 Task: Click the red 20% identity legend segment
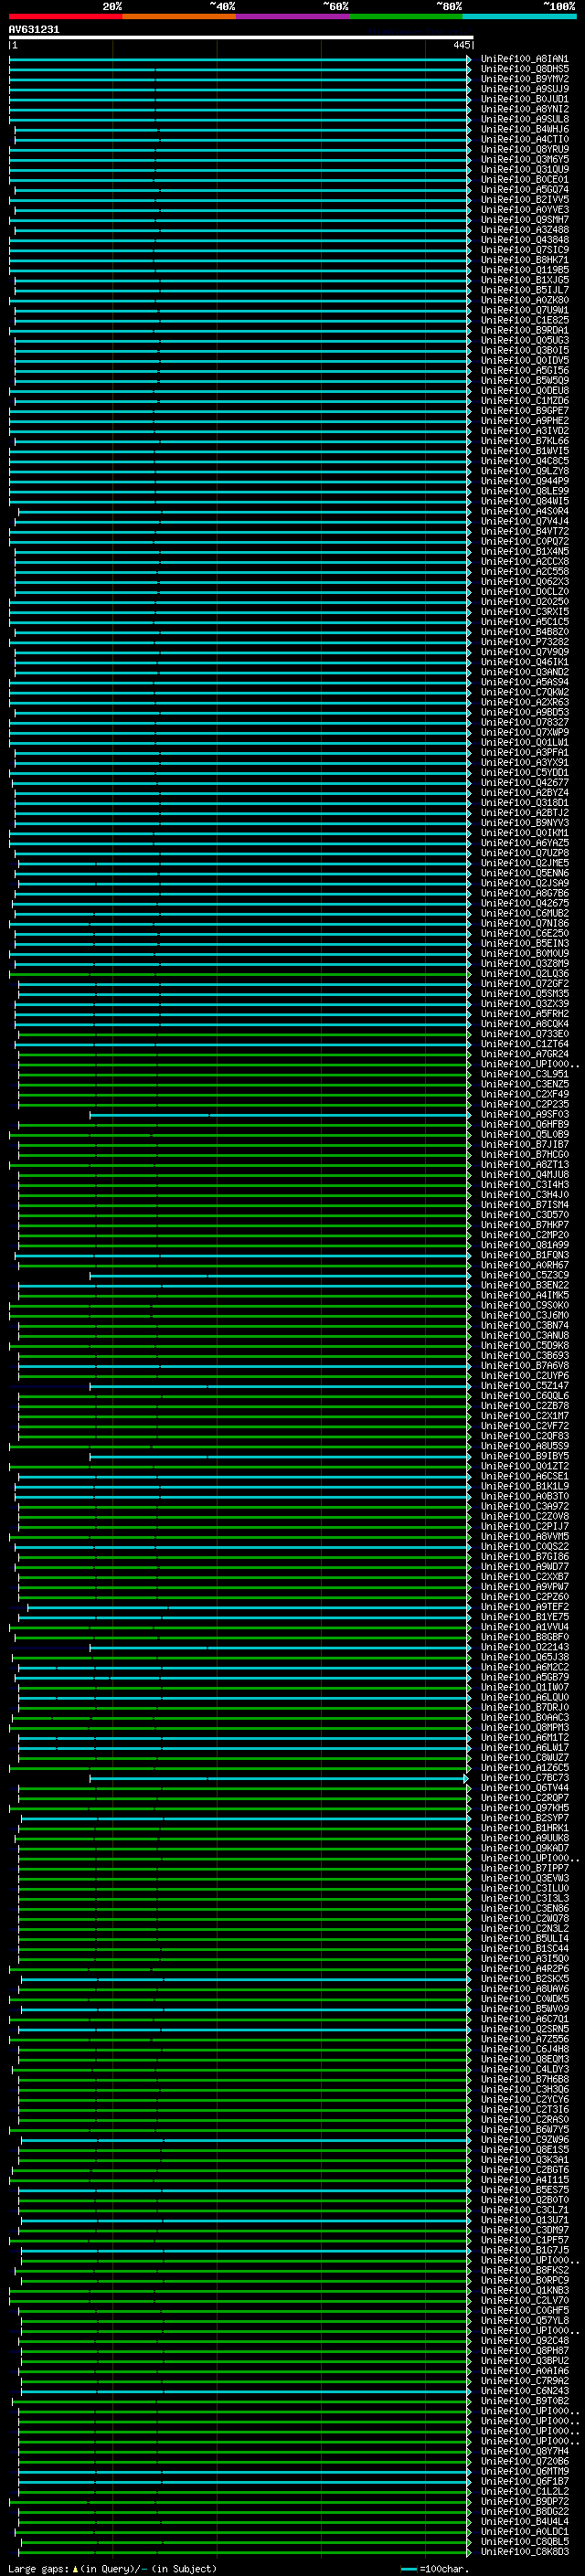coord(65,16)
